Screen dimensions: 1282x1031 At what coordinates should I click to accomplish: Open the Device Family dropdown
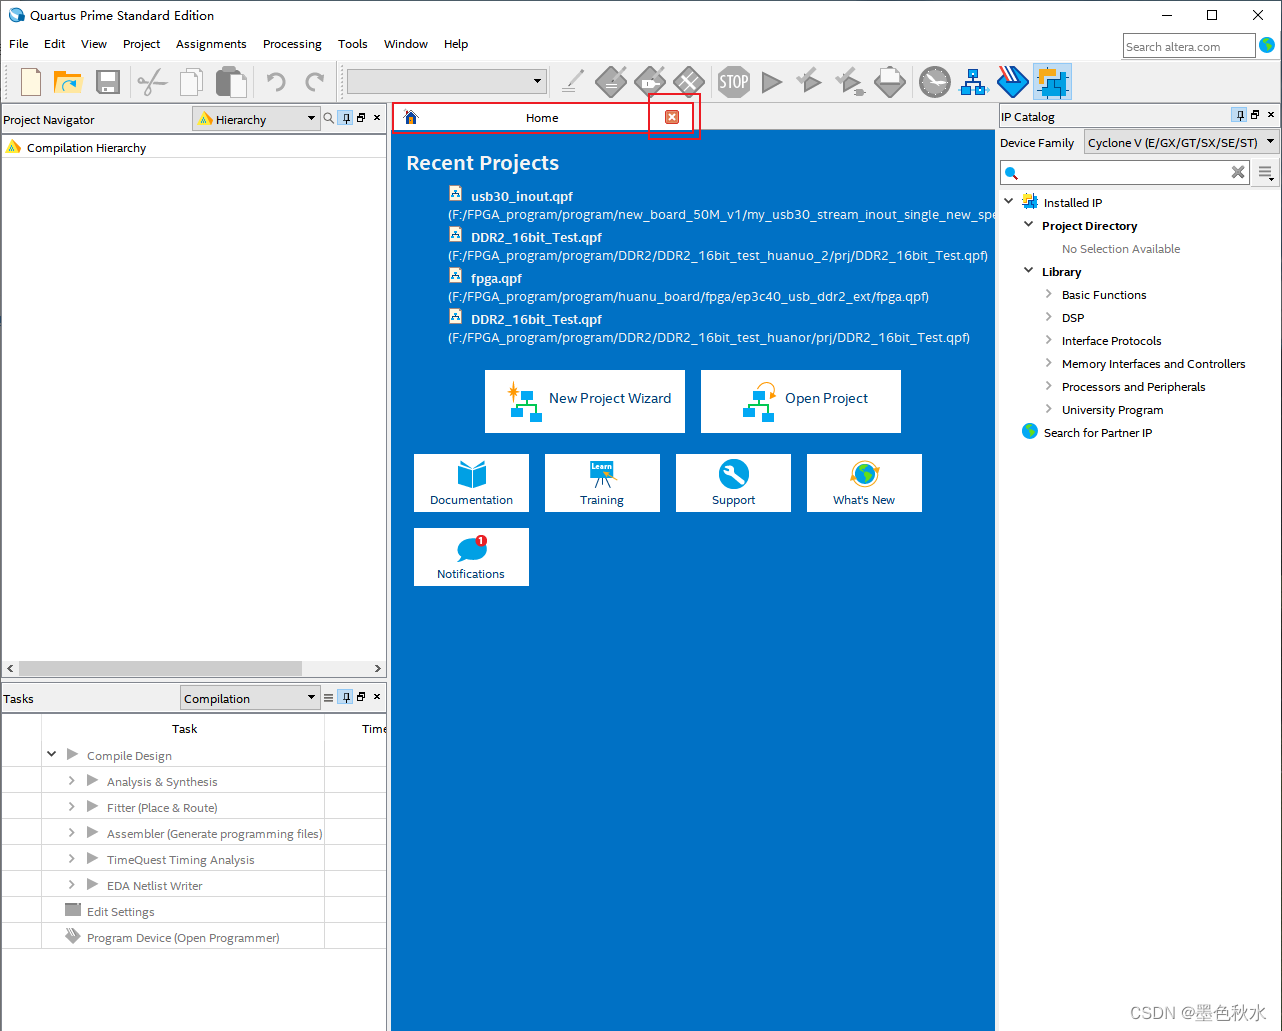[1181, 142]
